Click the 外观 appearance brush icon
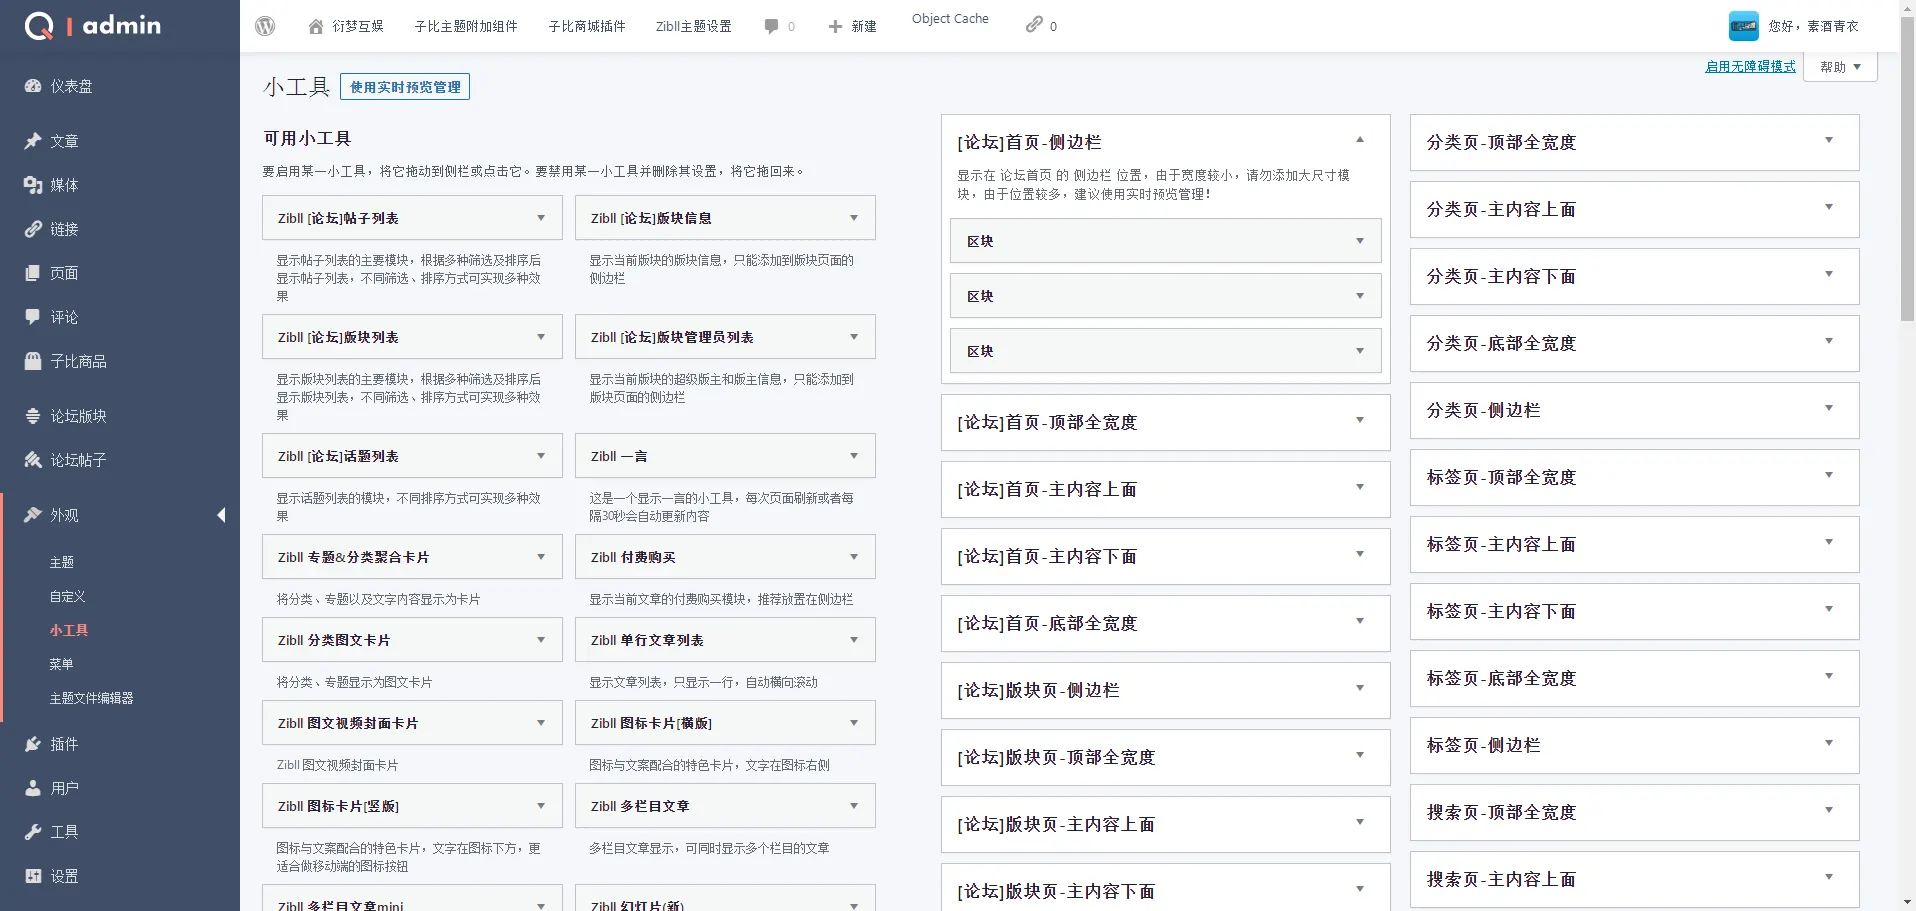 33,515
